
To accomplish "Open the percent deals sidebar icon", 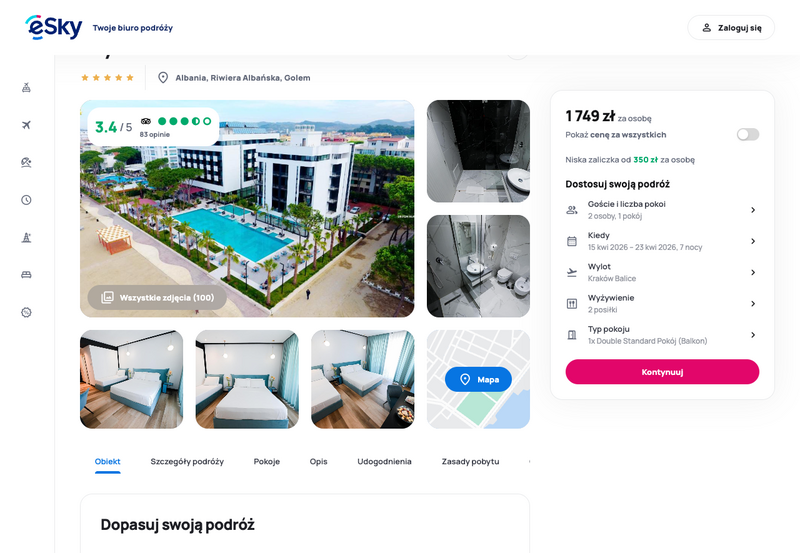I will click(x=27, y=312).
